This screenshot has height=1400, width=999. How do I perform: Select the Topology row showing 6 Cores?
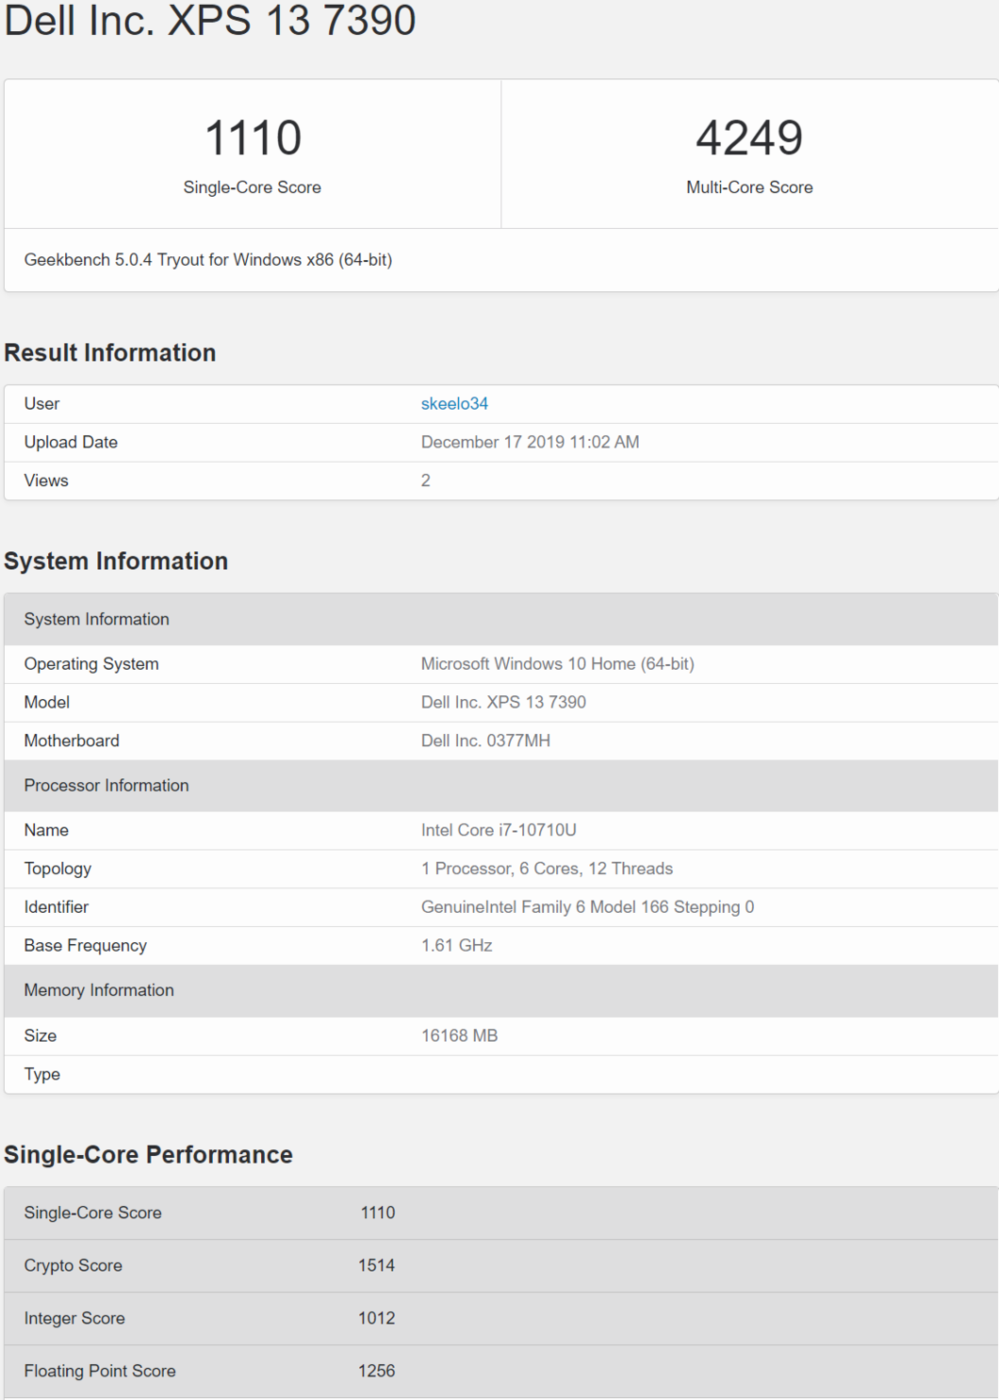coord(547,868)
